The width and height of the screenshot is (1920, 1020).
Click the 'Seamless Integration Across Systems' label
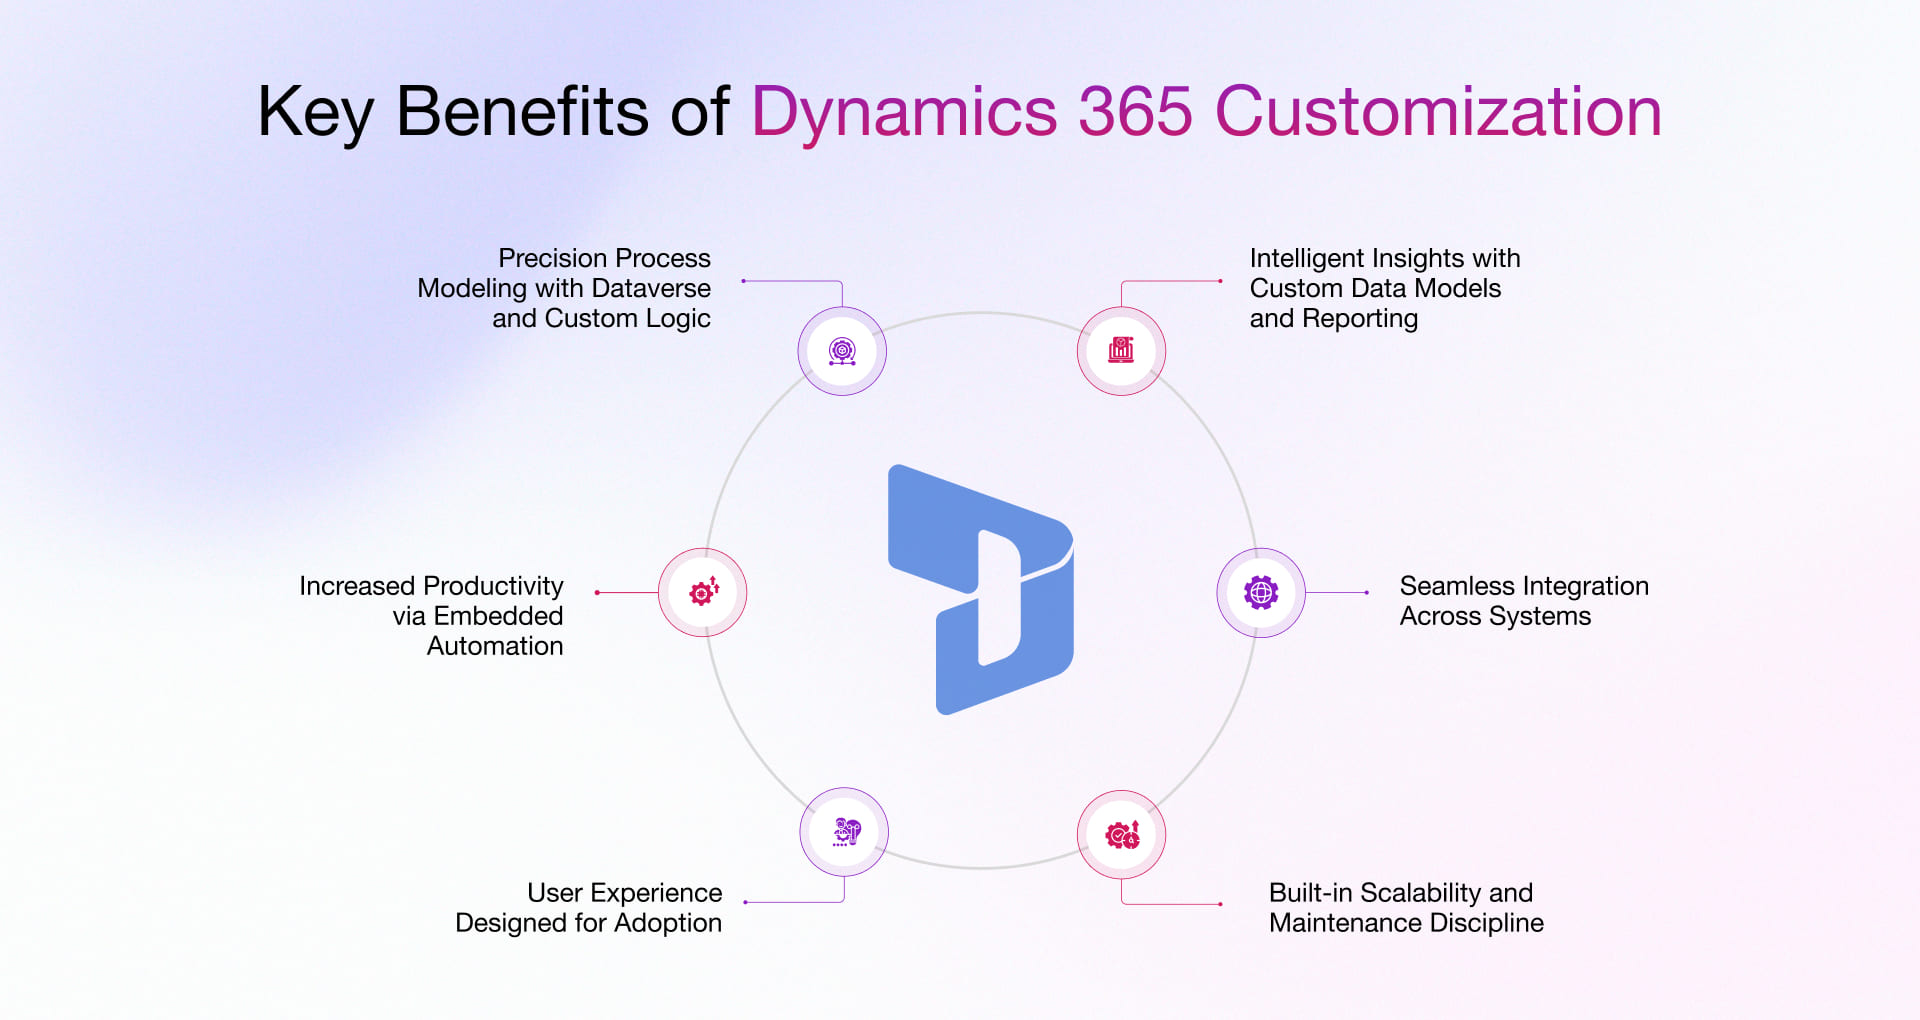[x=1524, y=600]
